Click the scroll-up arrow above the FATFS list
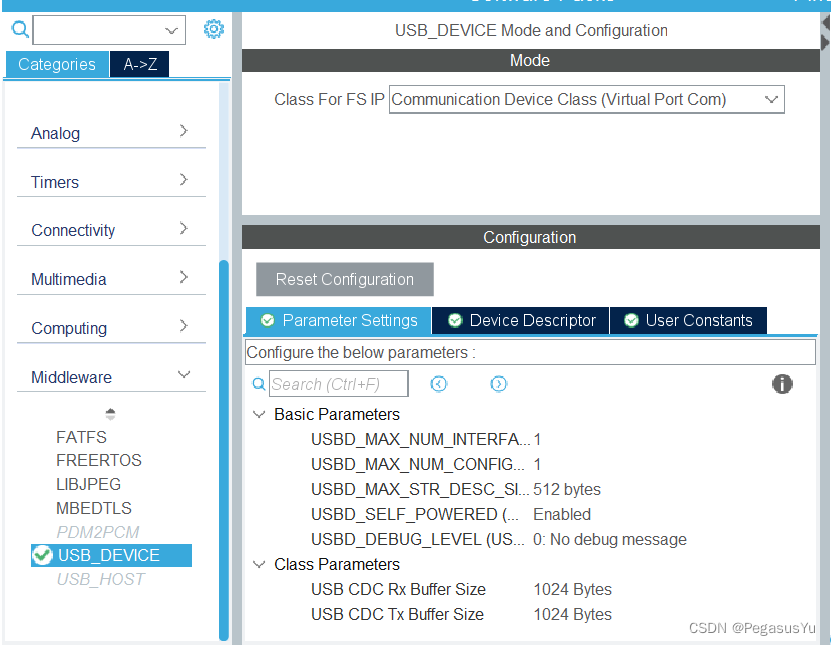This screenshot has height=645, width=831. tap(110, 412)
